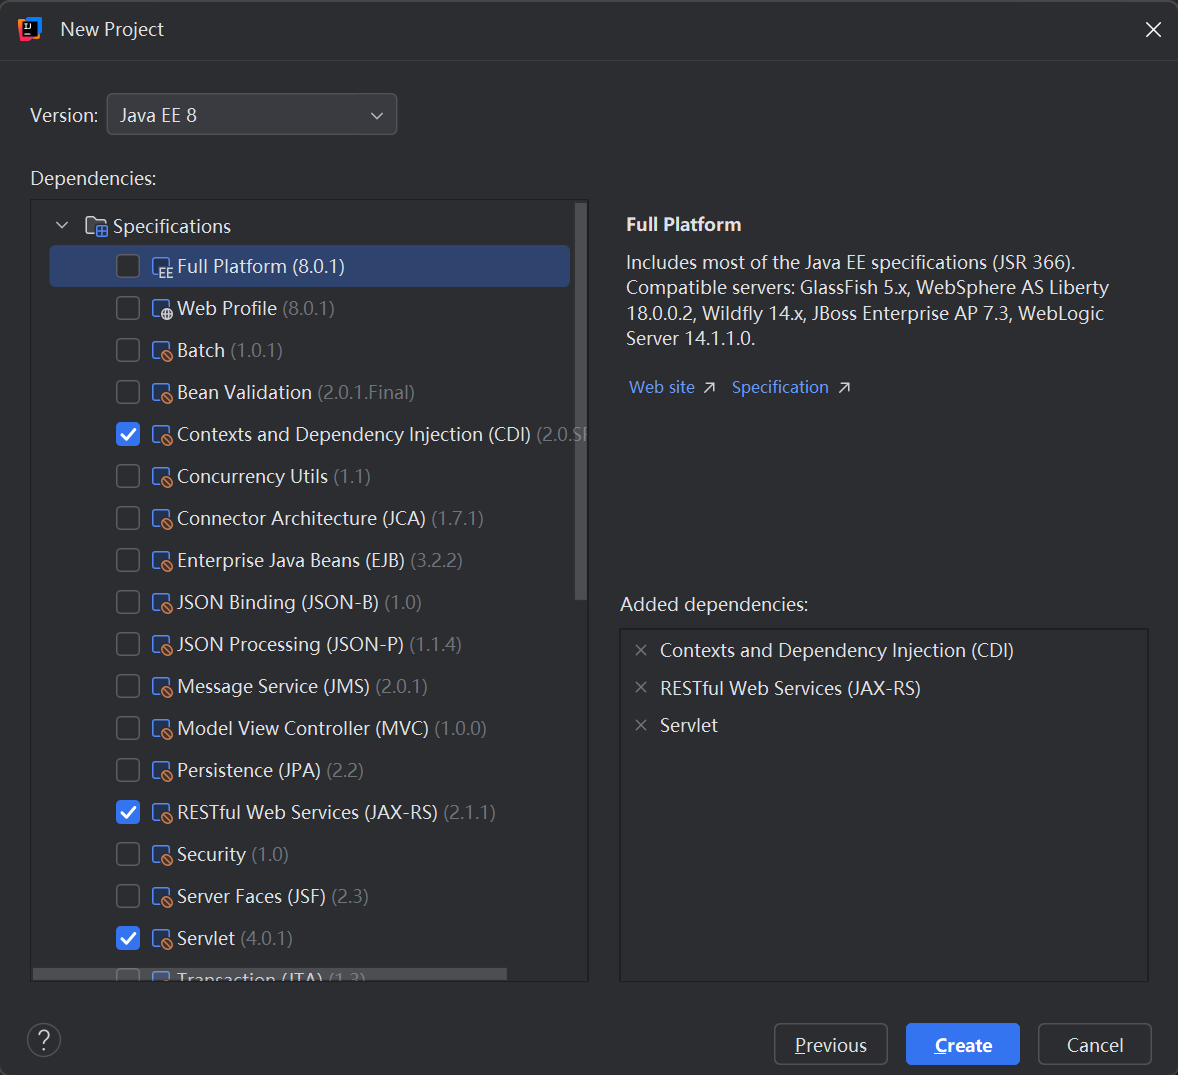
Task: Click the Connector Architecture specification icon
Action: 162,519
